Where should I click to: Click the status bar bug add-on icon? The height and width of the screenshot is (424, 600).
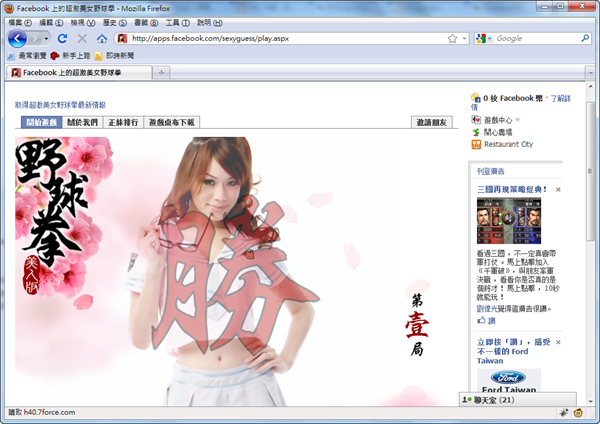point(564,413)
